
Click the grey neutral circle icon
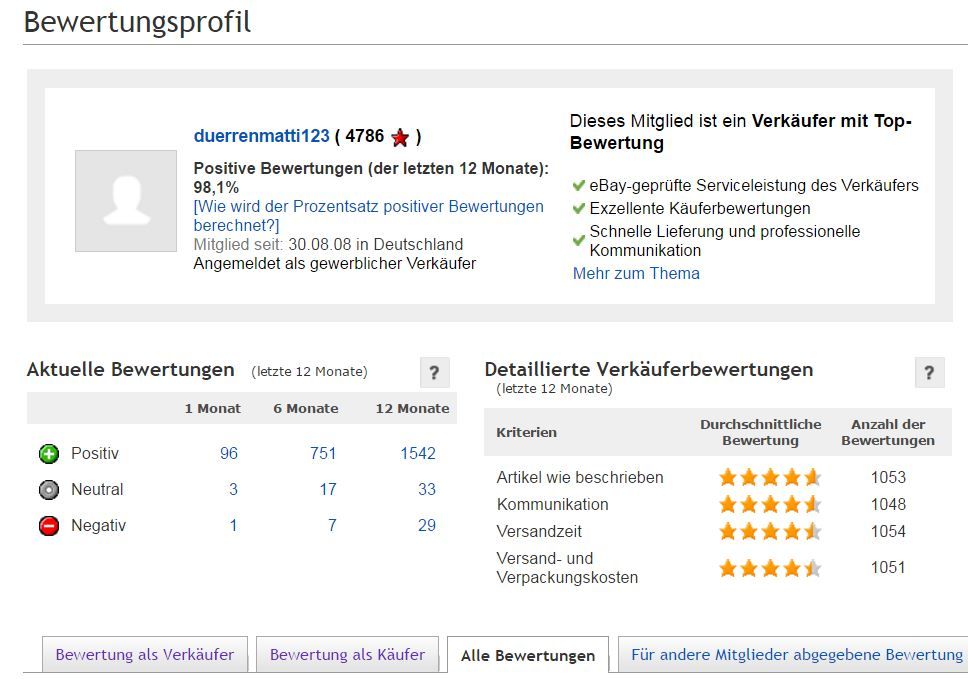48,490
